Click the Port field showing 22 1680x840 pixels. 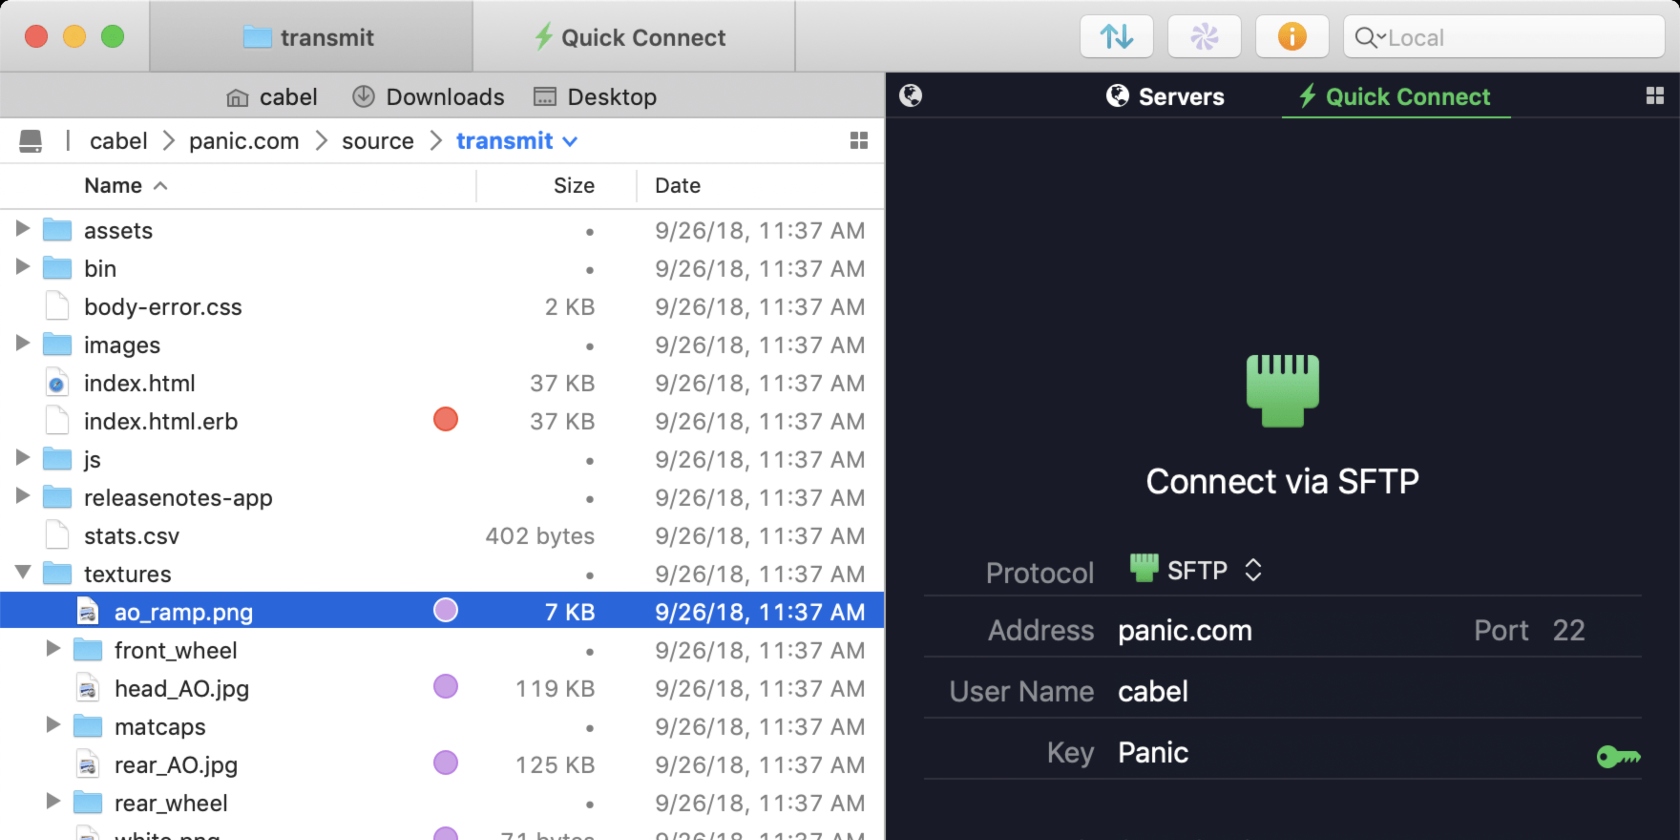pos(1568,631)
